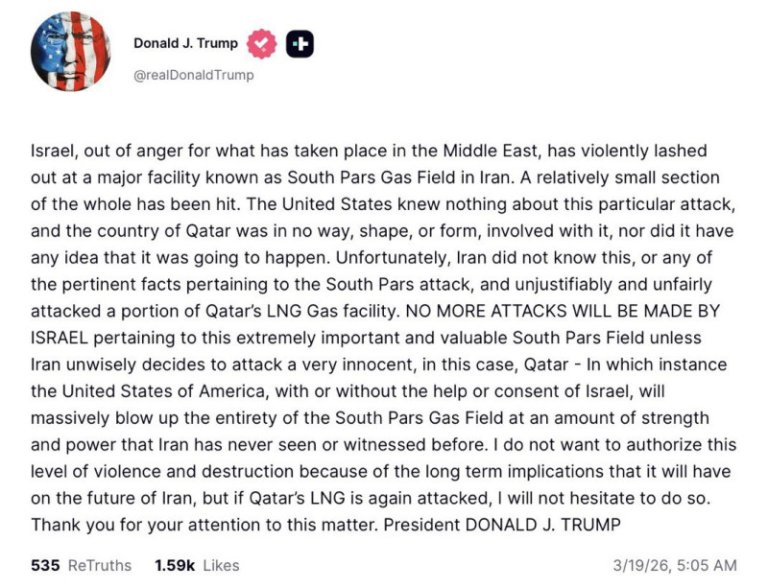Image resolution: width=768 pixels, height=588 pixels.
Task: Click the post's opening word "Israel"
Action: pos(52,151)
